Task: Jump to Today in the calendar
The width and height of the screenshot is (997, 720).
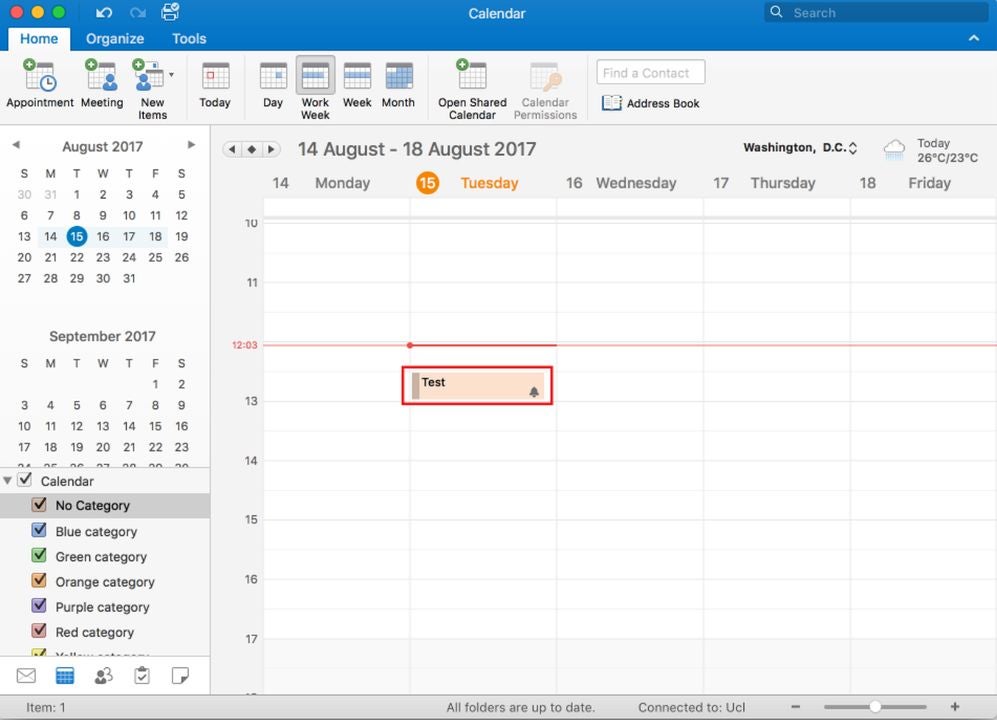Action: [x=215, y=85]
